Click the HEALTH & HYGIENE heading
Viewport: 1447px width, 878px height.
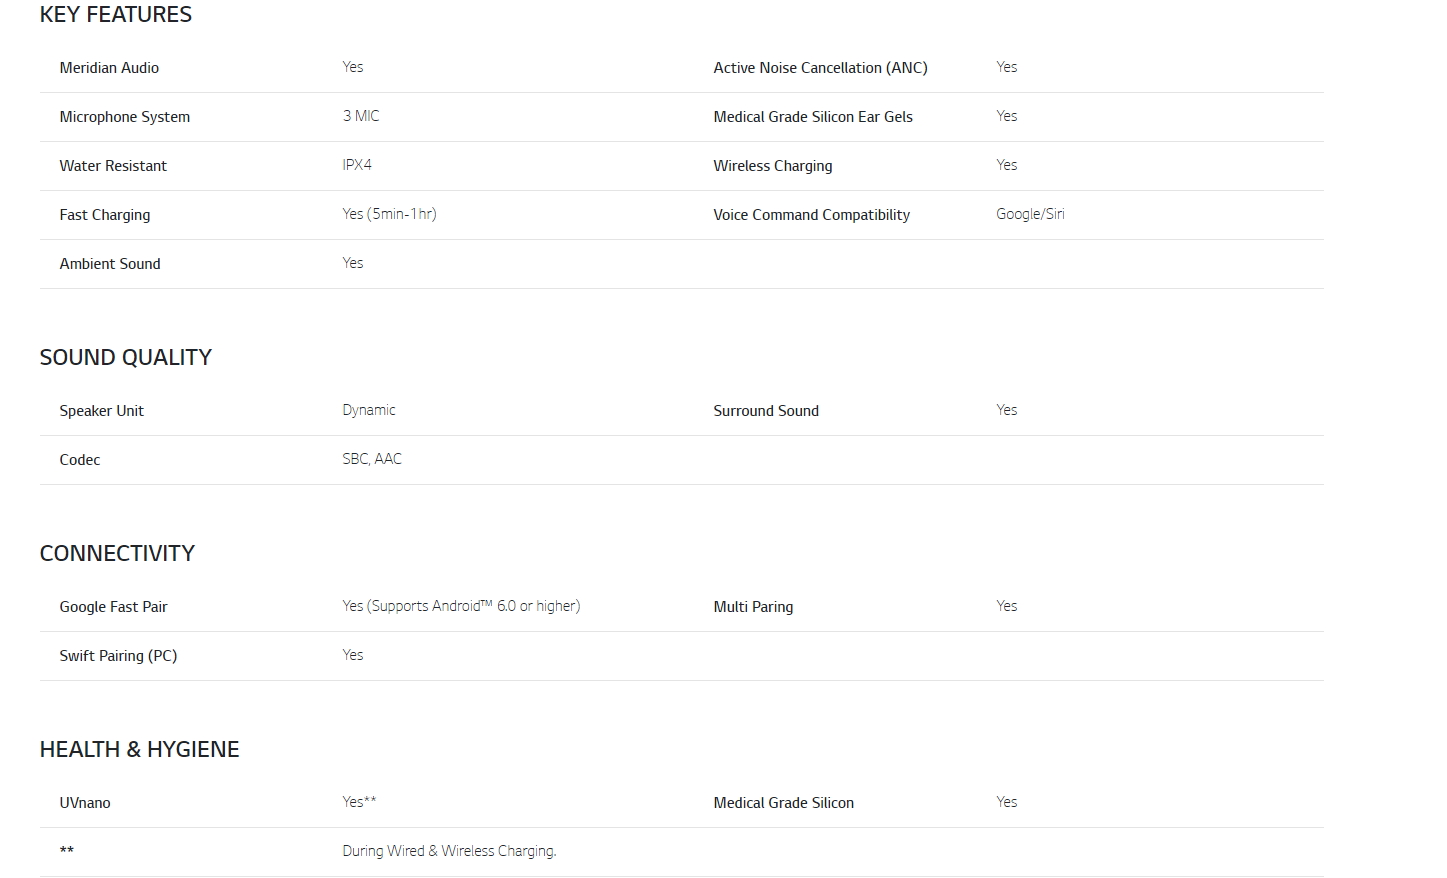pos(140,750)
